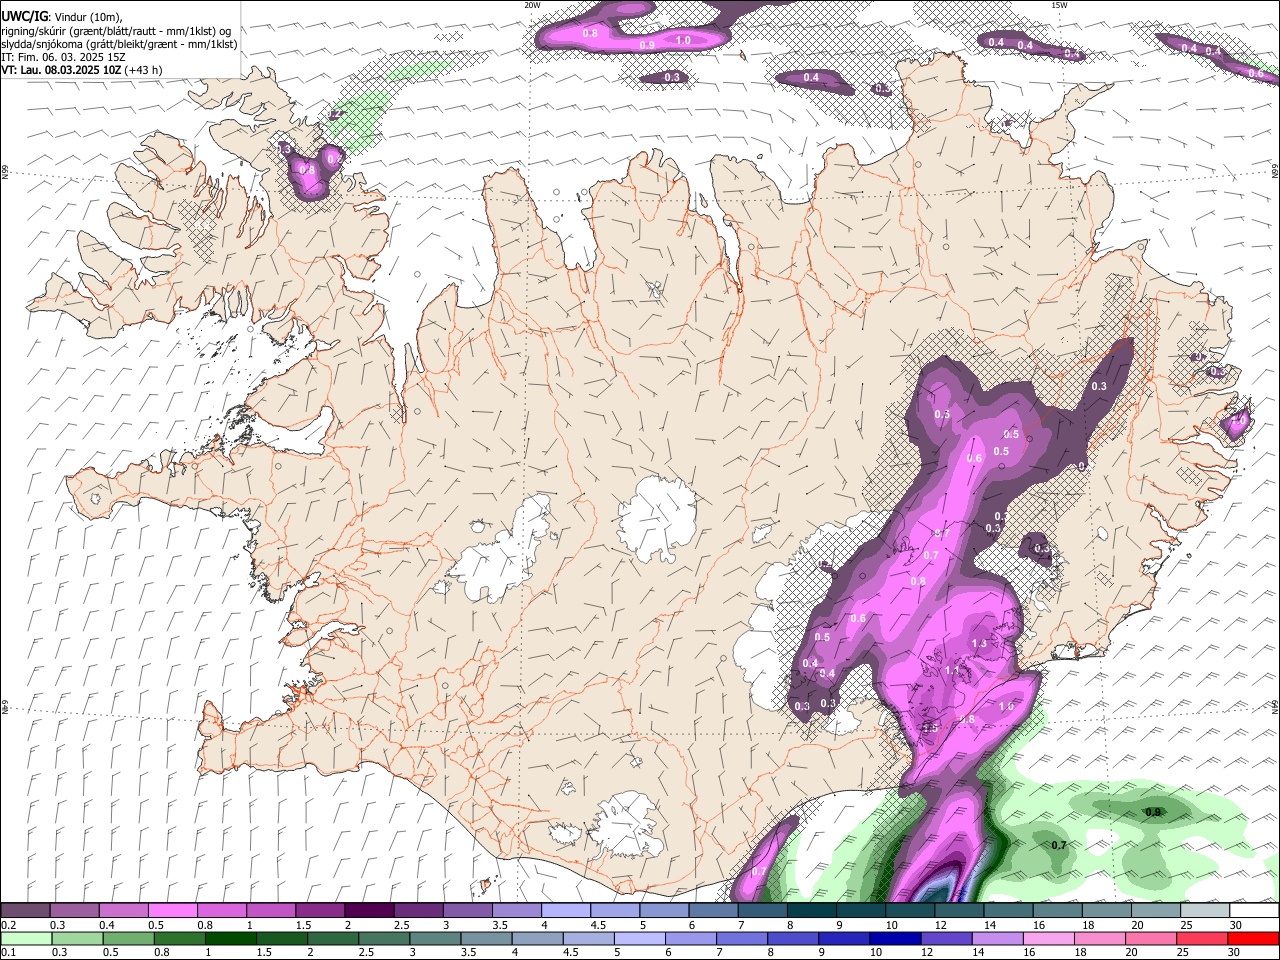Pick lower legend swatch between 1 and 1.5
The width and height of the screenshot is (1280, 960).
click(230, 938)
